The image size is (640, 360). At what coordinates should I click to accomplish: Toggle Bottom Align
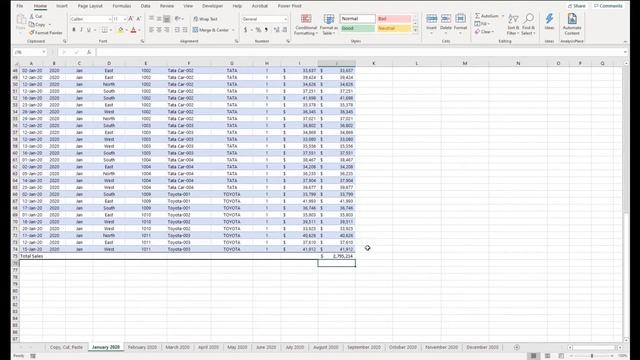[x=167, y=19]
